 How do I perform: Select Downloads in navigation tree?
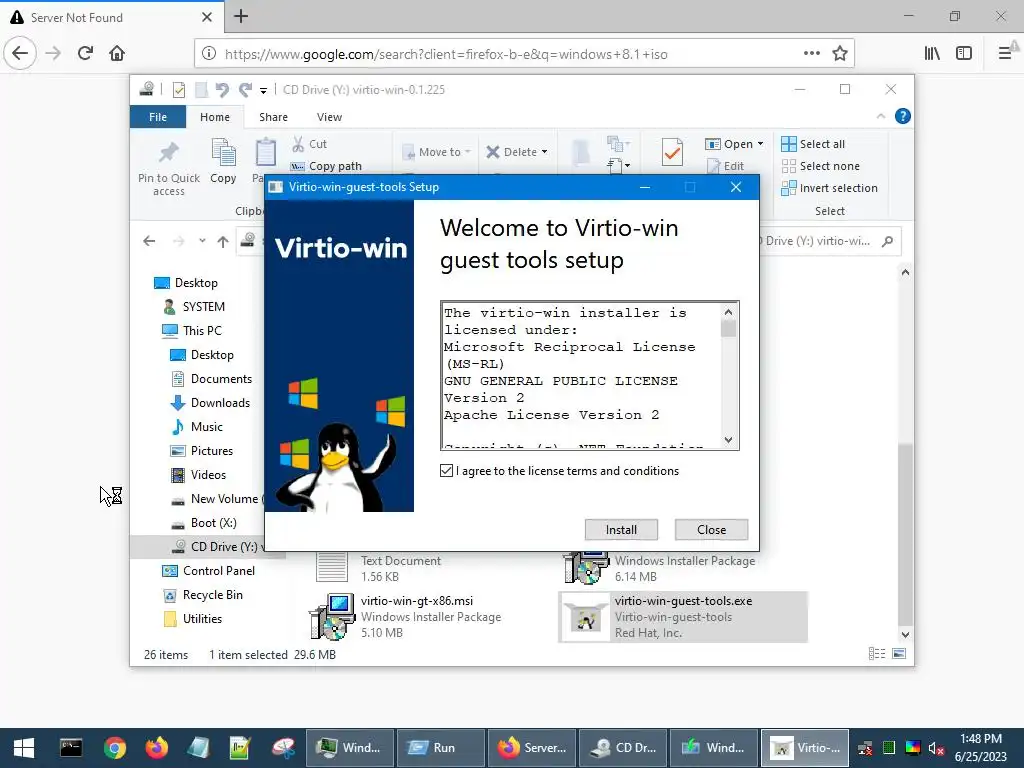pos(210,403)
